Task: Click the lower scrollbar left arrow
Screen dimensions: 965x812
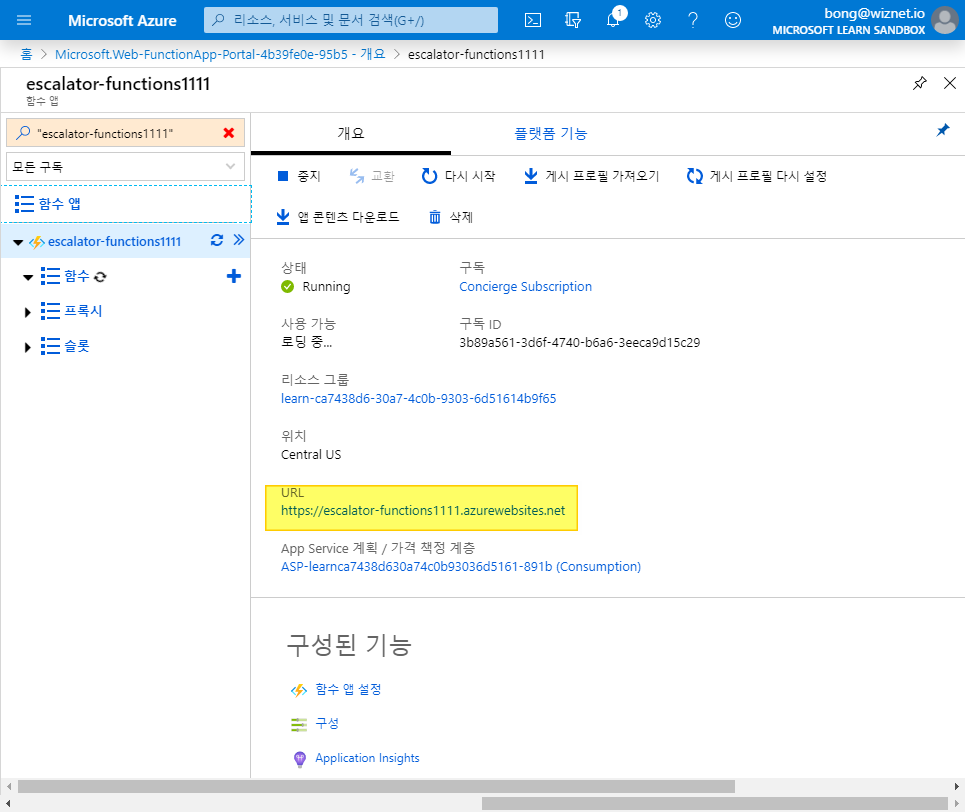Action: click(x=8, y=803)
